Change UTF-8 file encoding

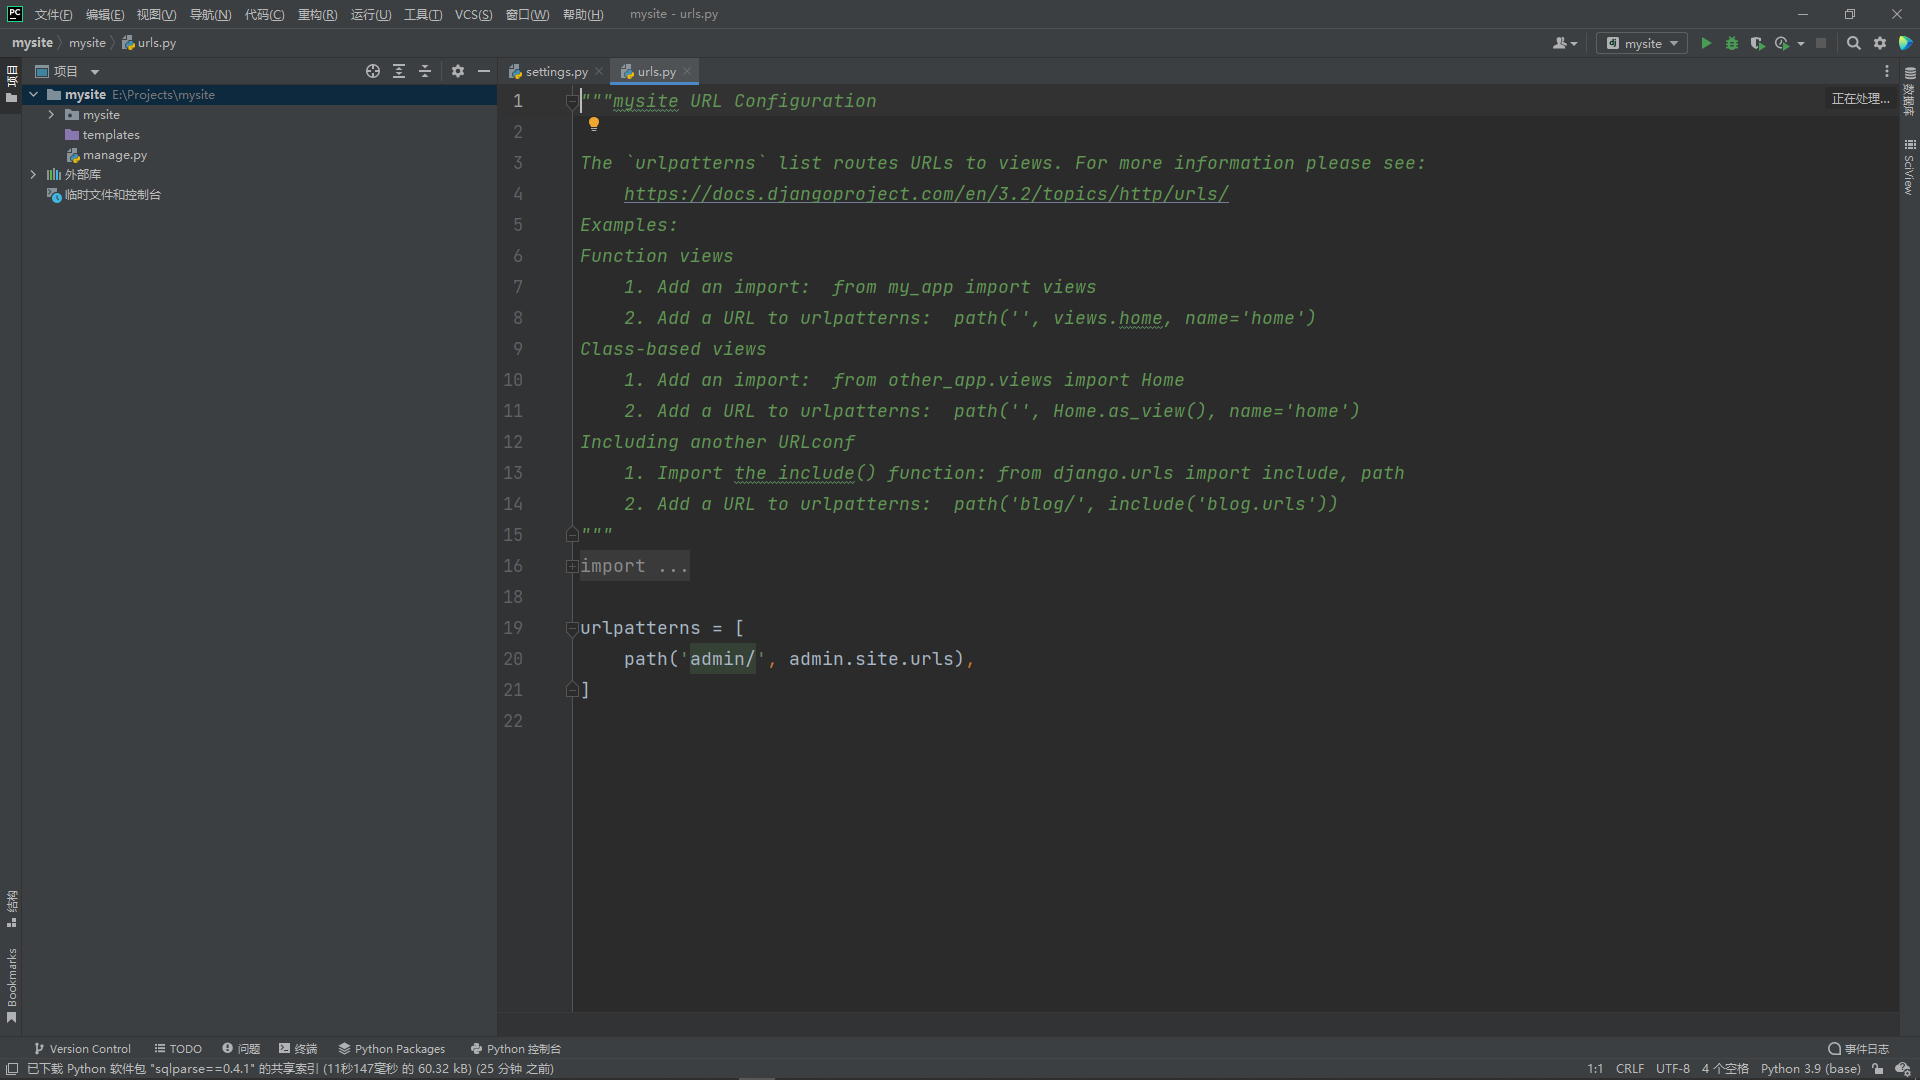coord(1672,1069)
